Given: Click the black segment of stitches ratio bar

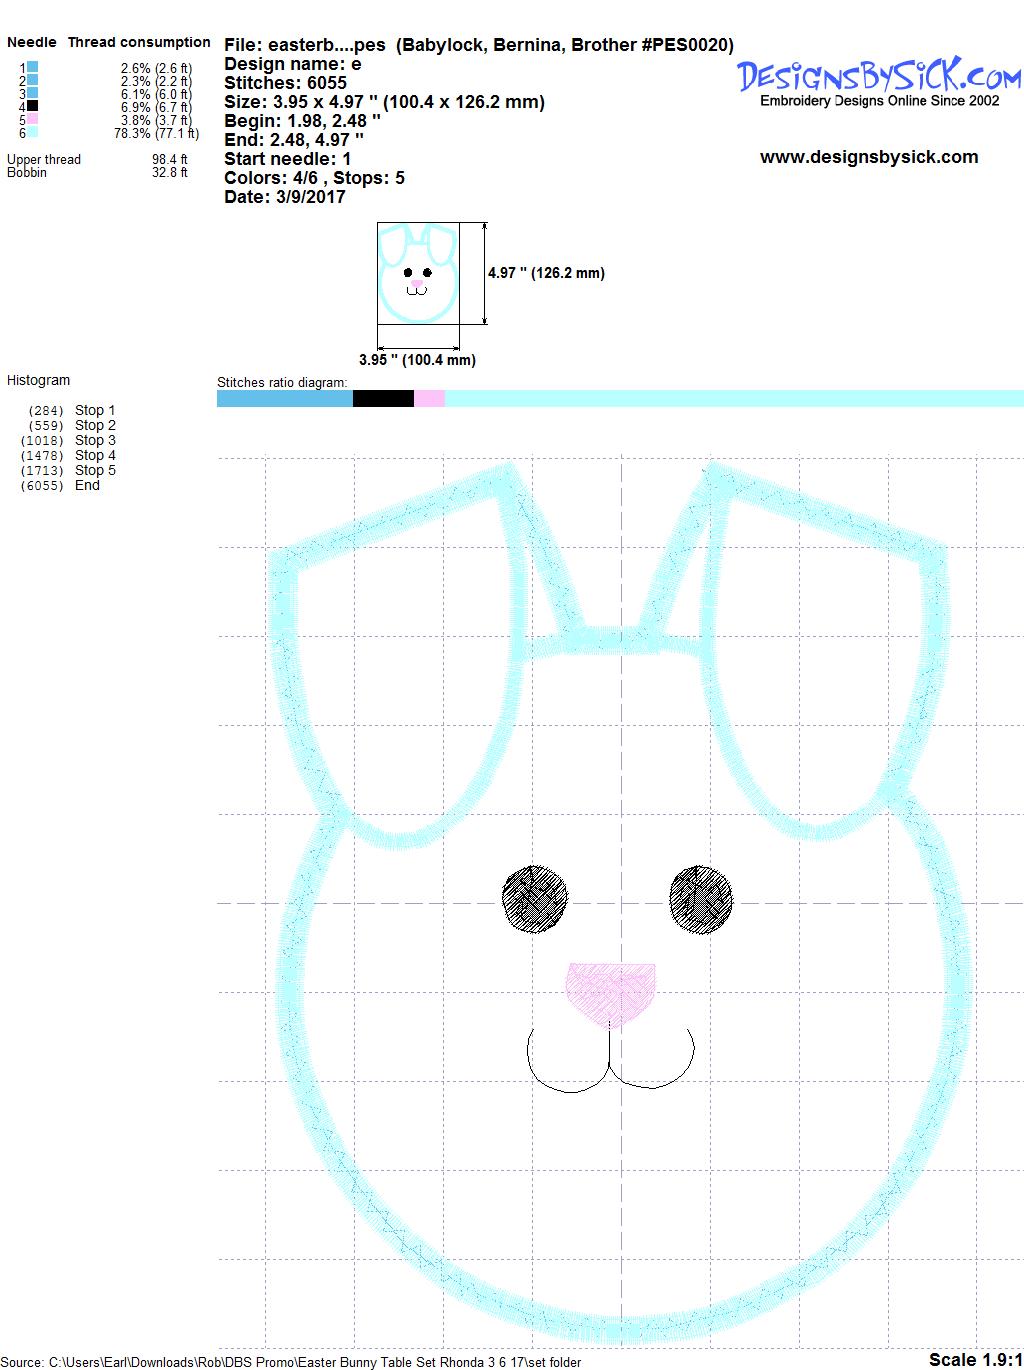Looking at the screenshot, I should [x=383, y=399].
